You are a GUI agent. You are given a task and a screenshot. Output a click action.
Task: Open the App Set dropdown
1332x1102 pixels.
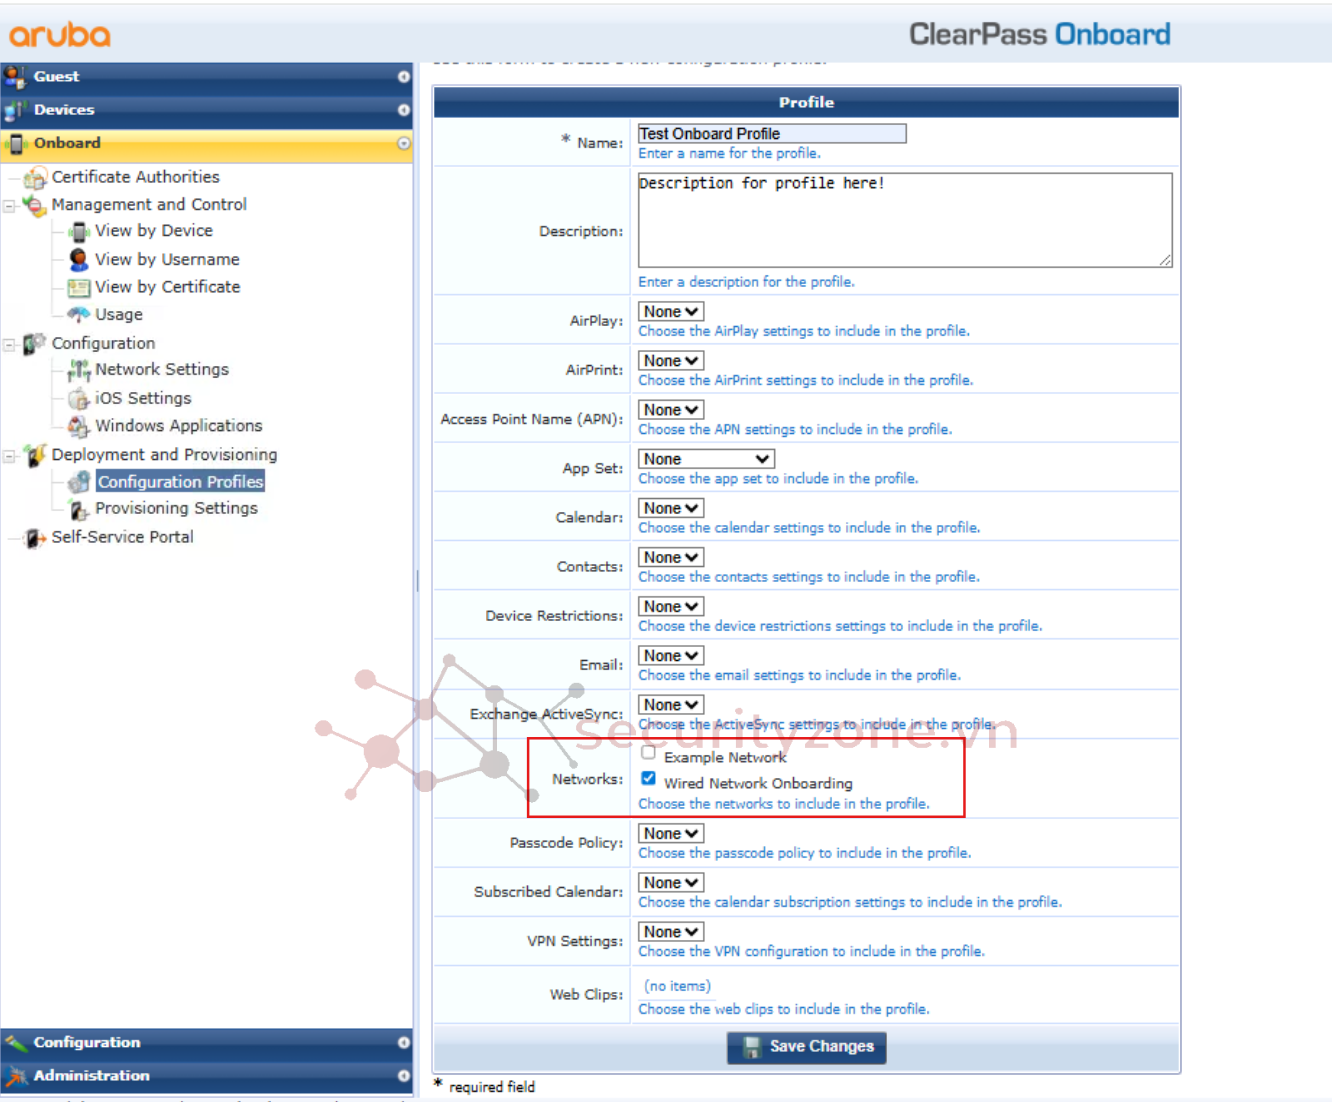706,459
